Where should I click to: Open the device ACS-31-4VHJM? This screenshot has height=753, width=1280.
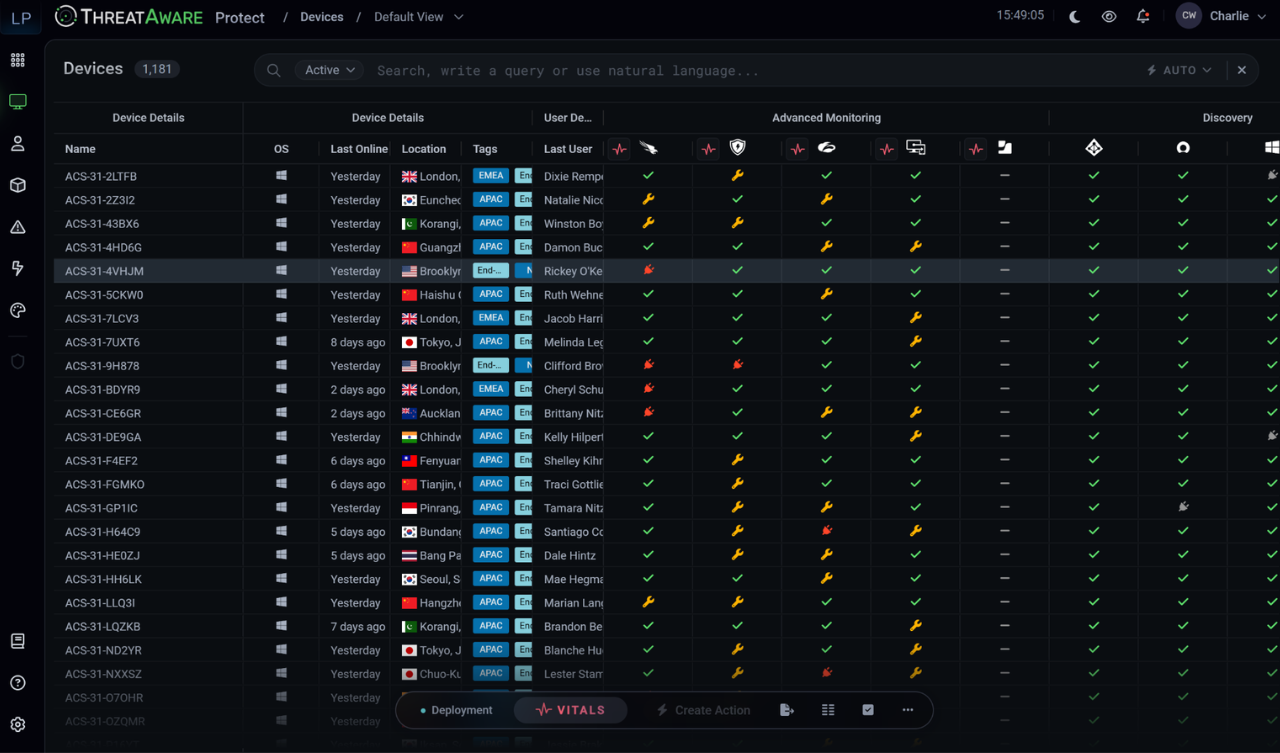tap(104, 271)
